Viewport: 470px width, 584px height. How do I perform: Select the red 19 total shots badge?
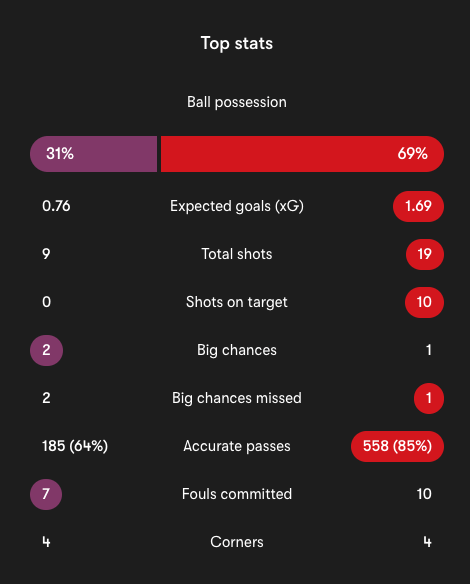(x=425, y=254)
